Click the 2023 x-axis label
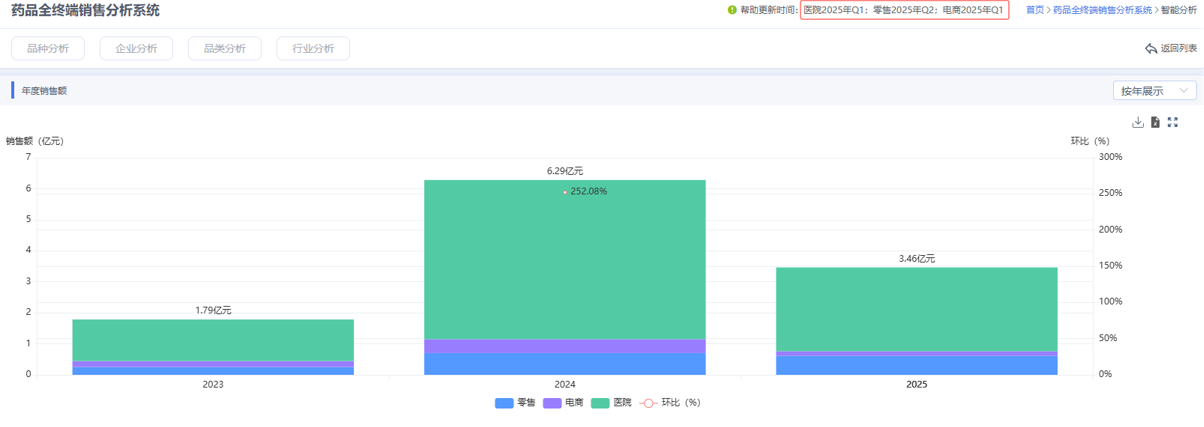Screen dimensions: 1204x427 coord(213,385)
